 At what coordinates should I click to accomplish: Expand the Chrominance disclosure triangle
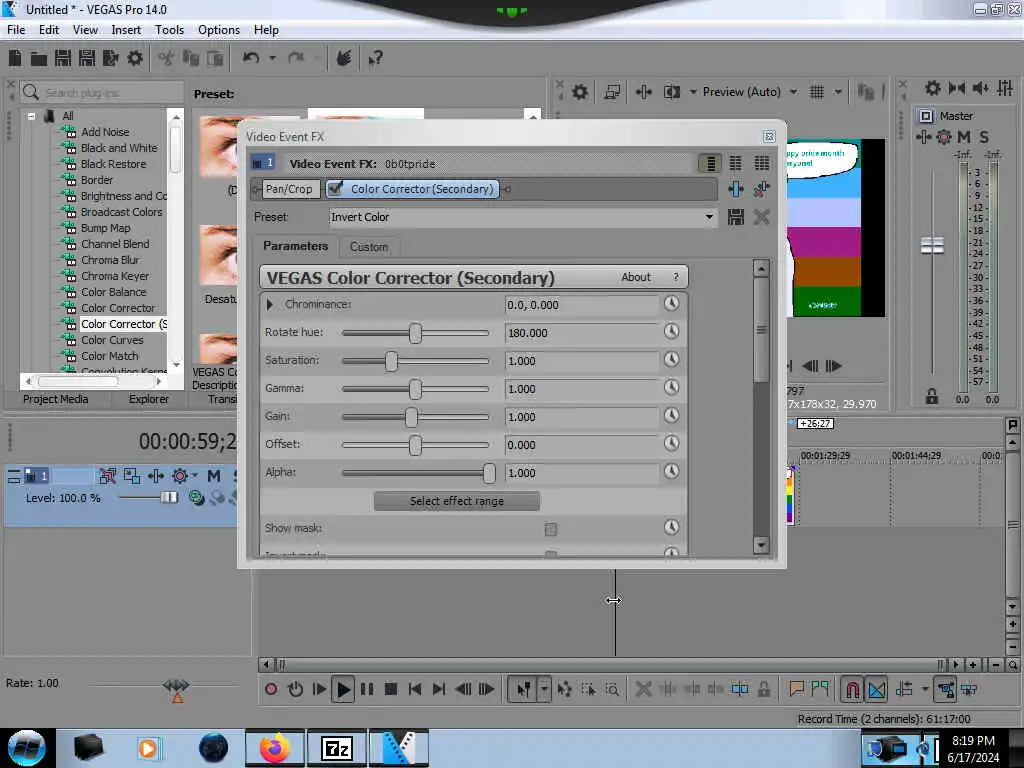coord(270,304)
